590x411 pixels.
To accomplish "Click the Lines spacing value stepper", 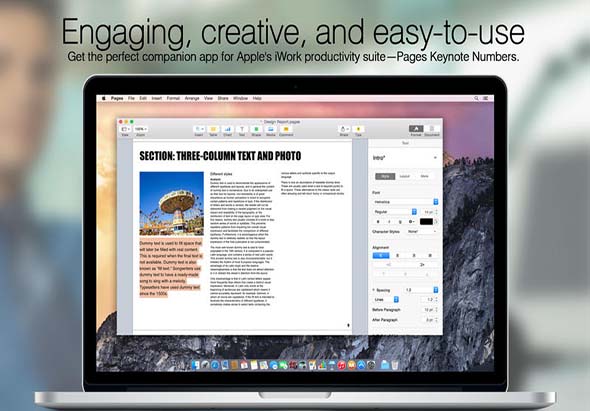I will click(x=436, y=300).
